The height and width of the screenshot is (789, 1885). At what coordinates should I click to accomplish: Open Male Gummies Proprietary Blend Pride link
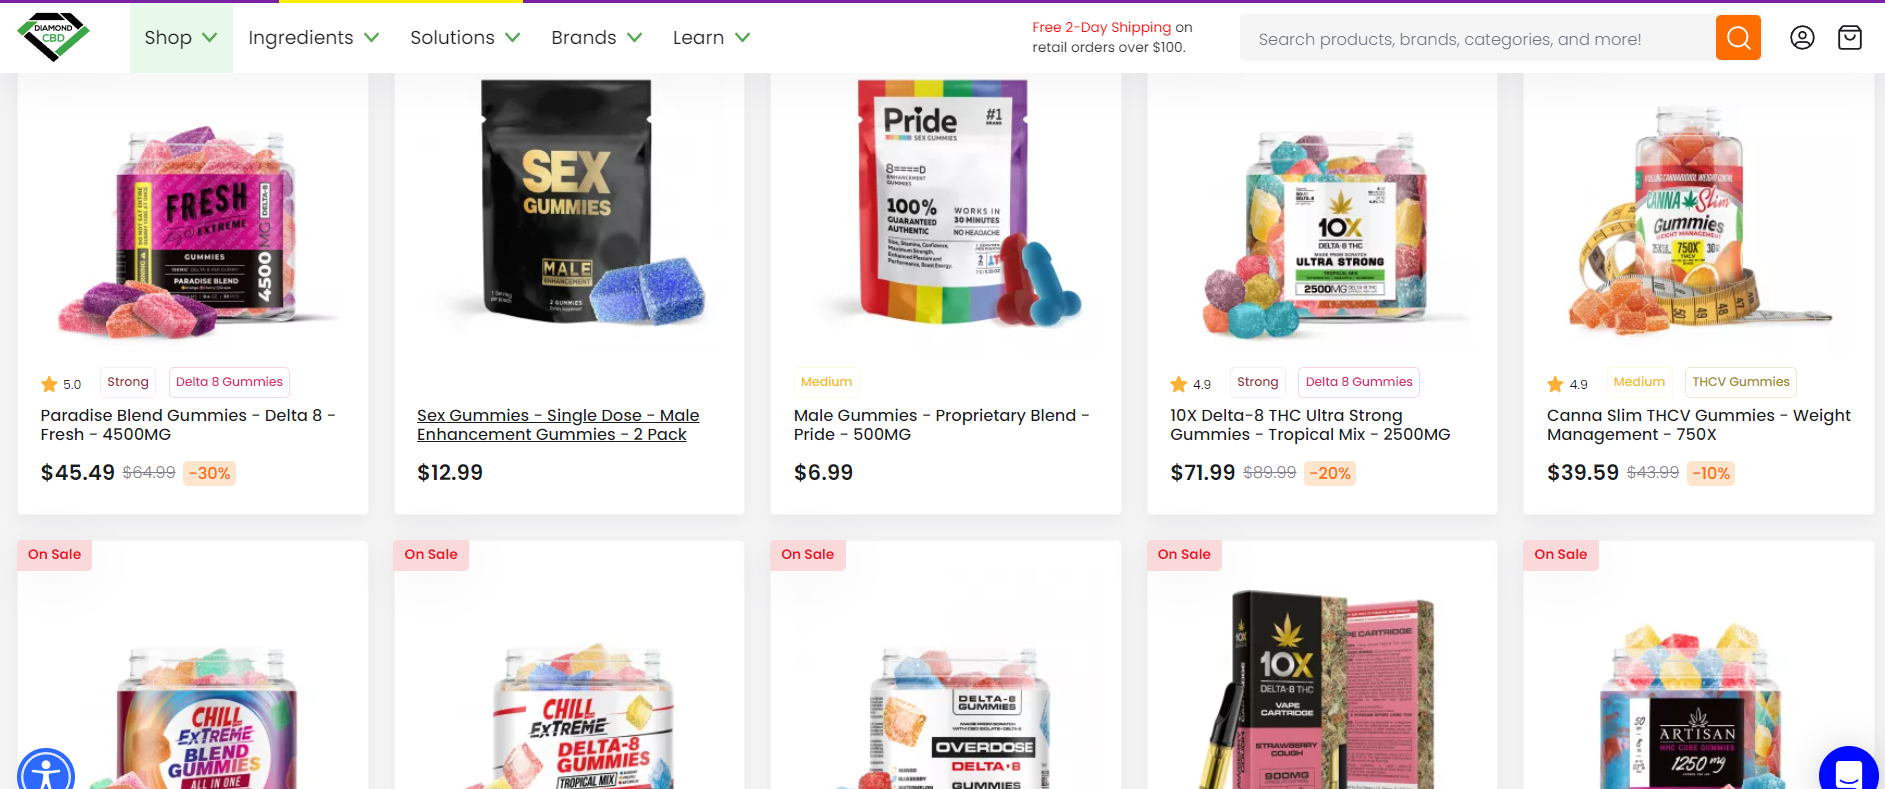point(941,425)
